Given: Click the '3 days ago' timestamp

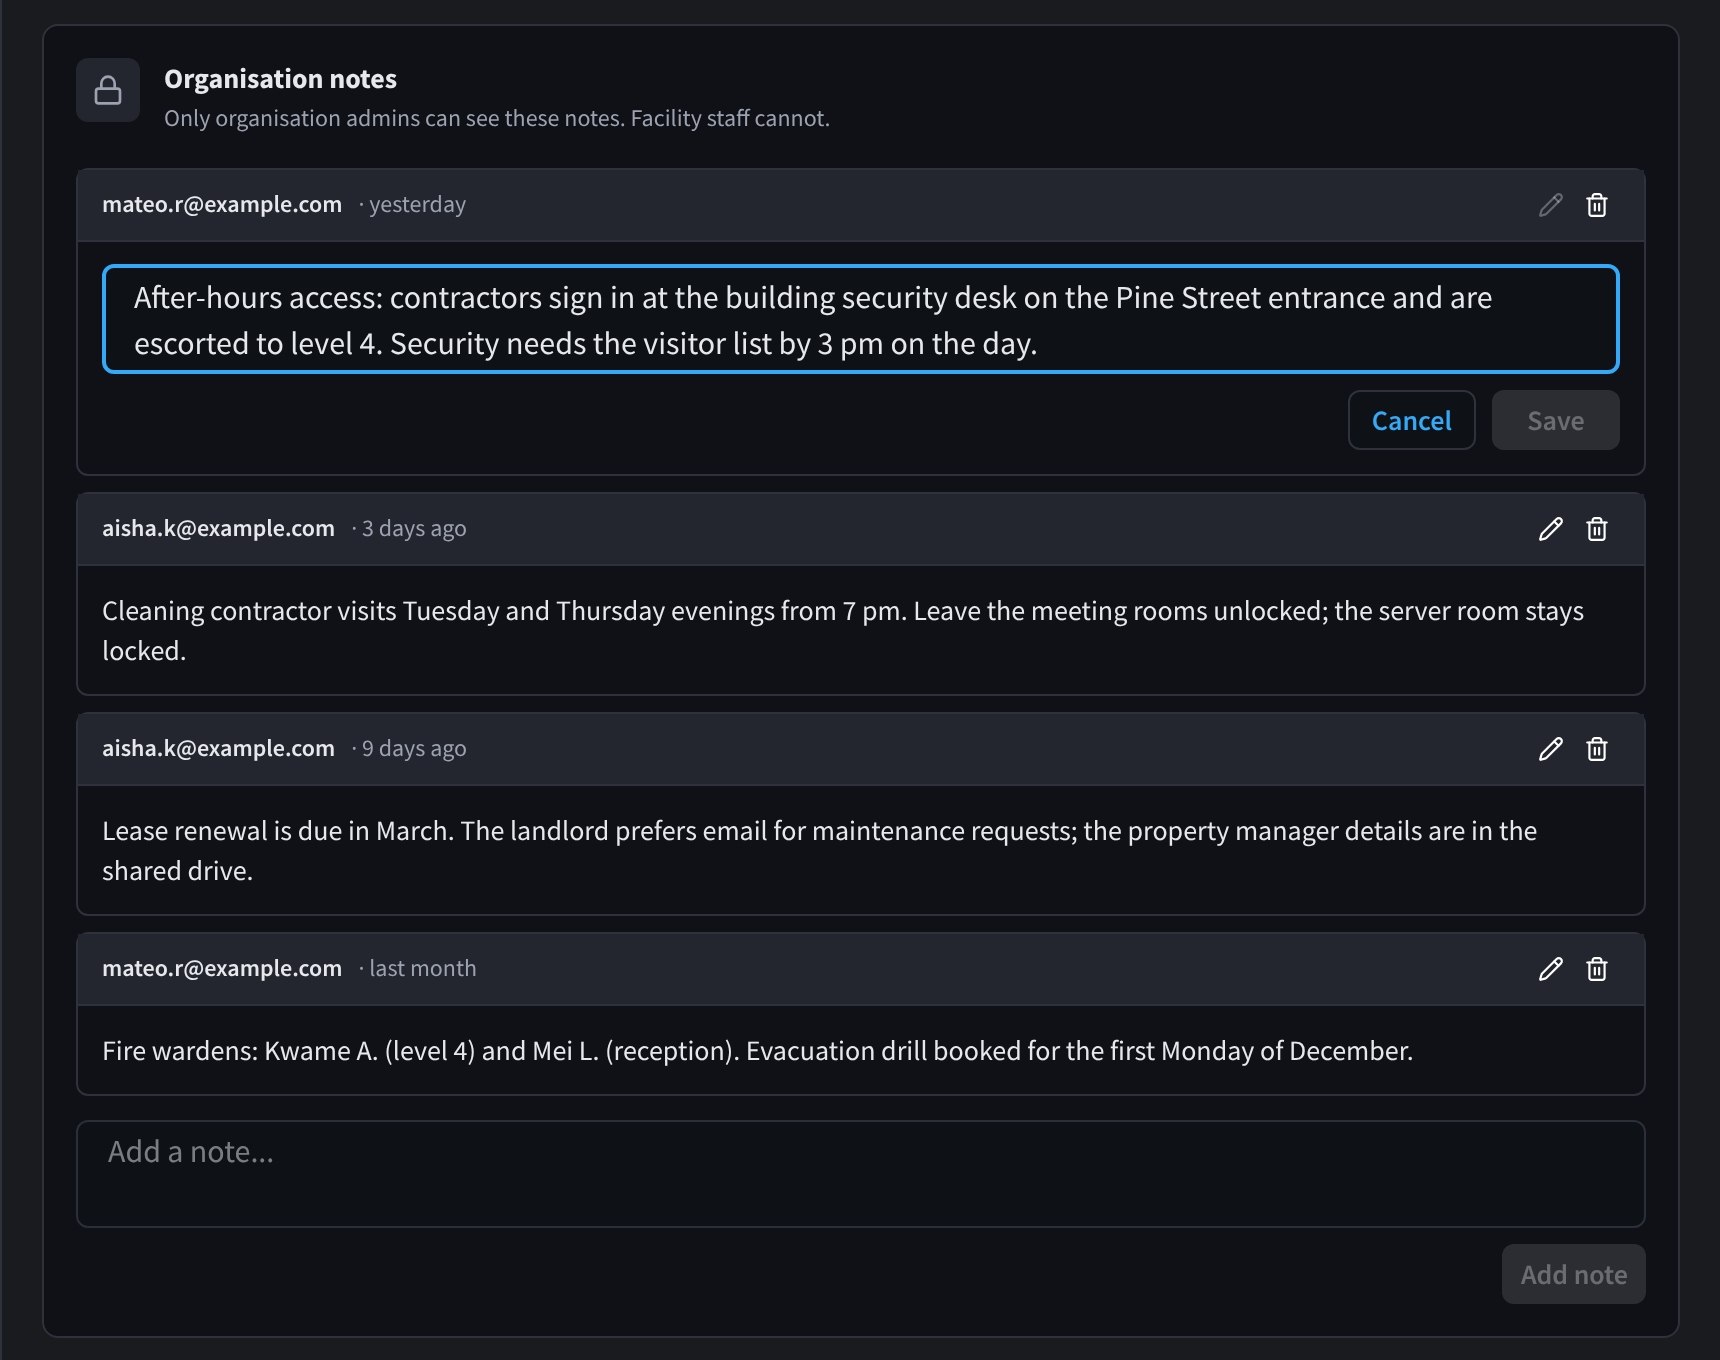Looking at the screenshot, I should click(414, 529).
